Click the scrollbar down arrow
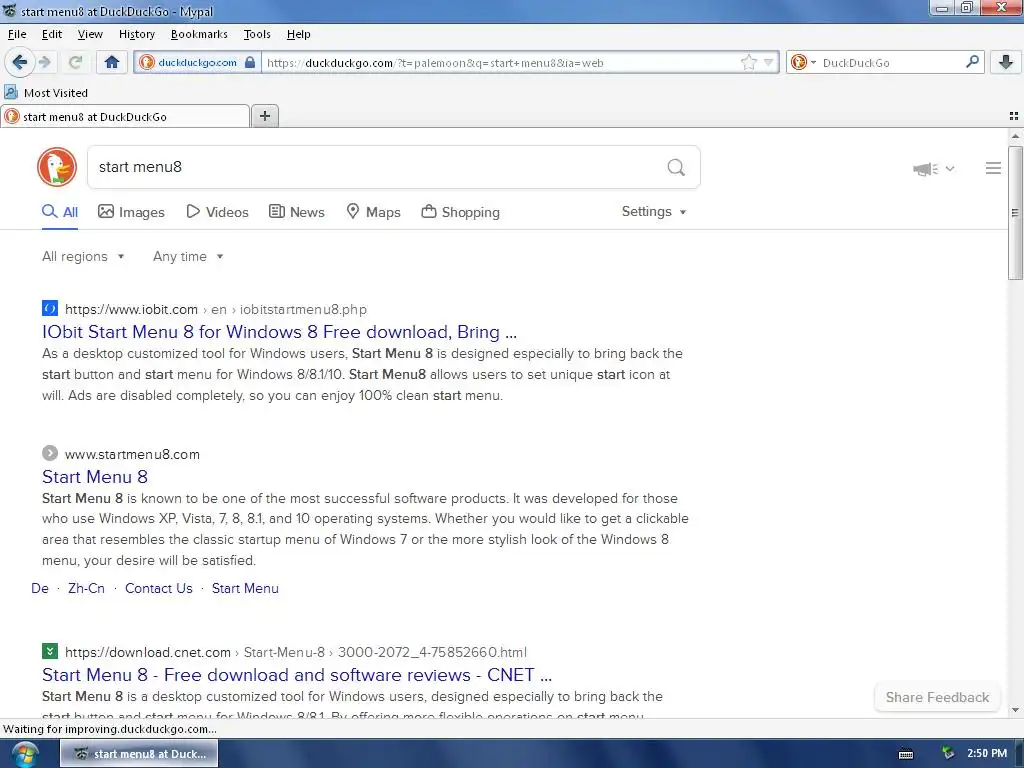This screenshot has height=768, width=1024. point(1014,710)
